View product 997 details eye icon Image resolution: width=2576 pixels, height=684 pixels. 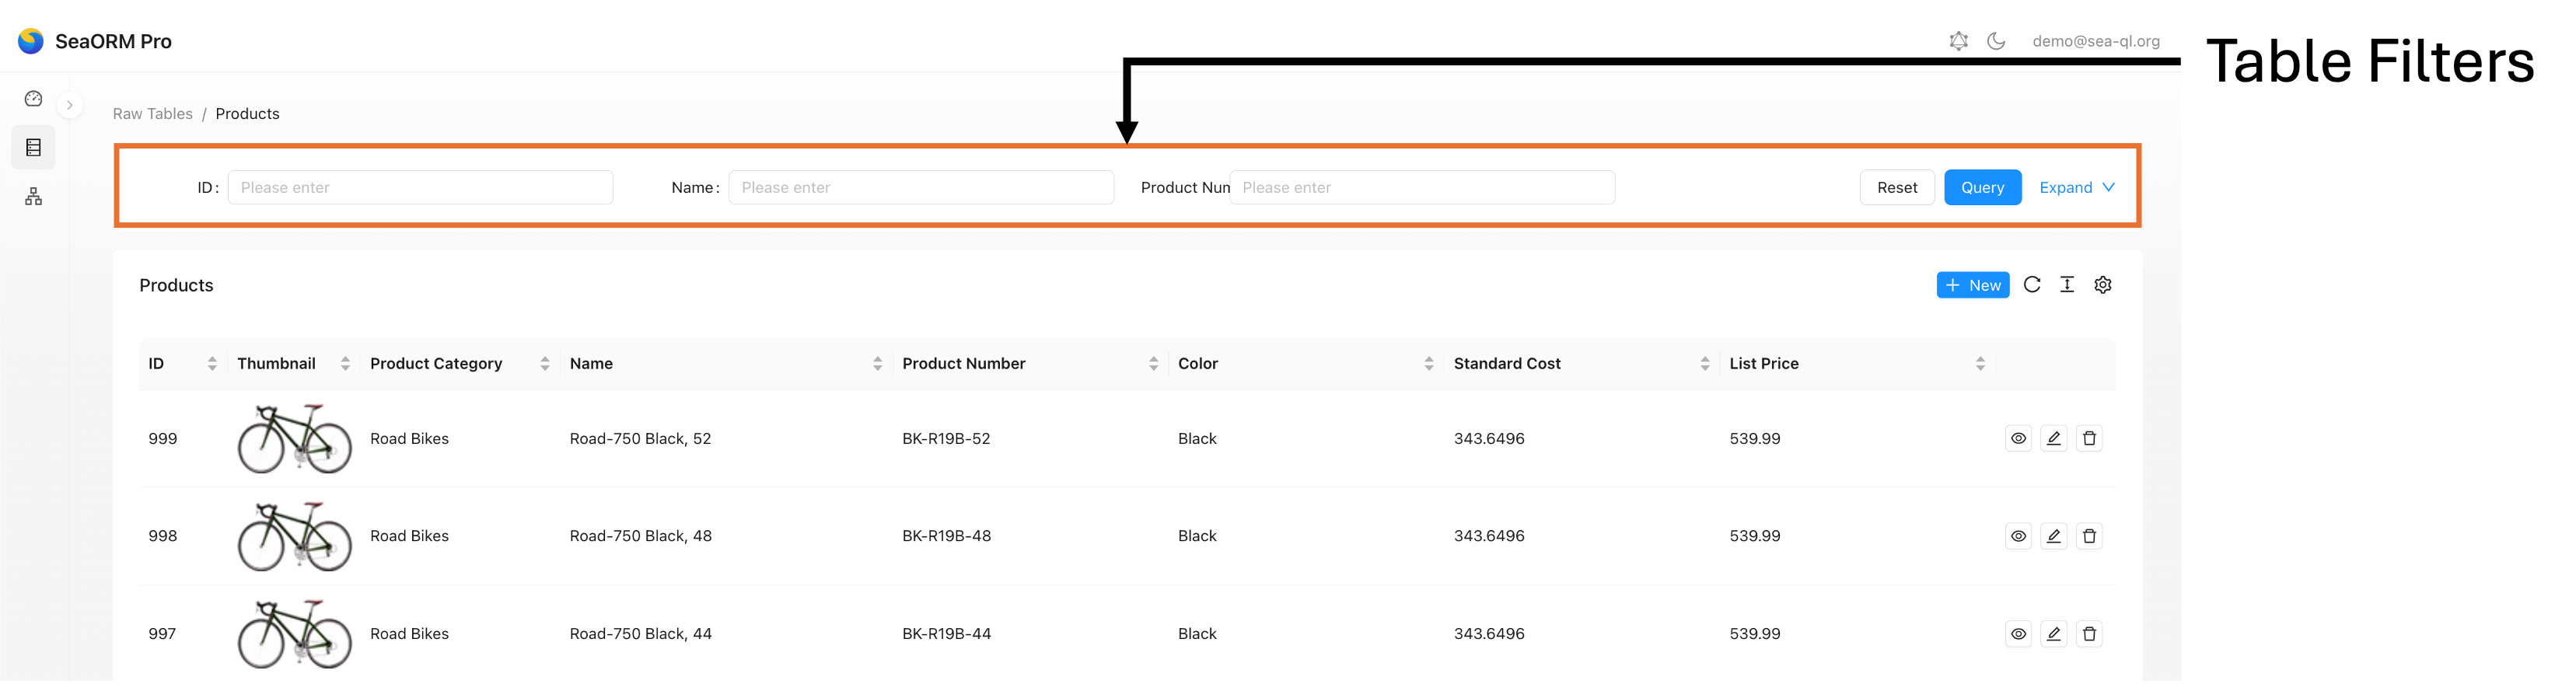(x=2018, y=634)
